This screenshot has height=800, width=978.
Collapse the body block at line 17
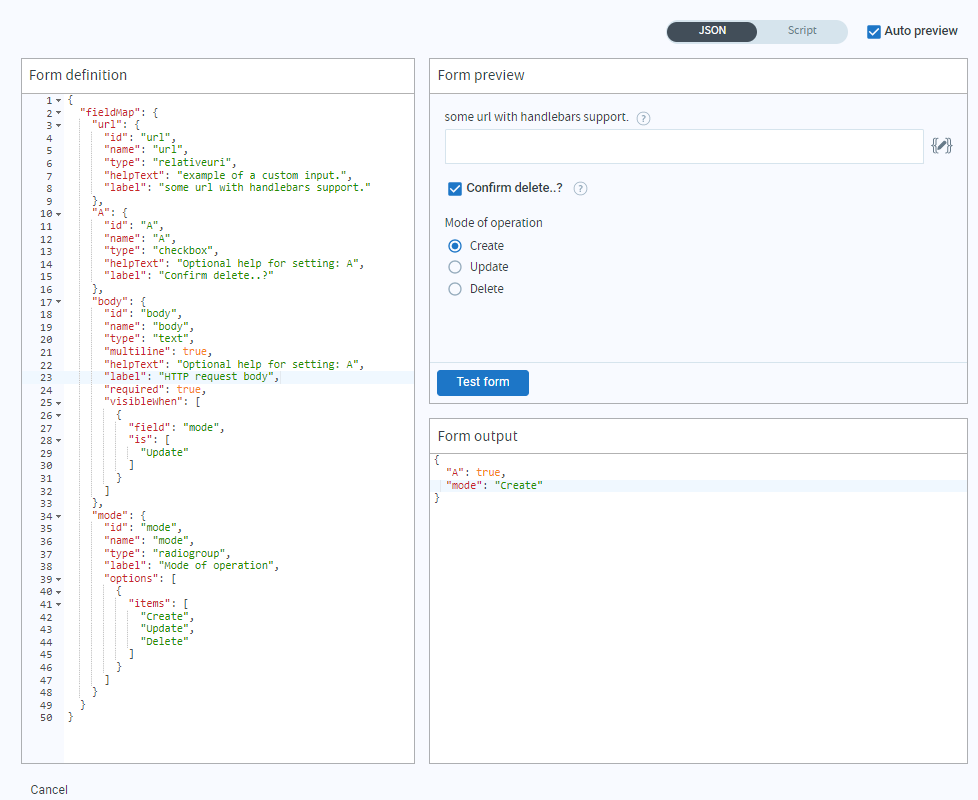59,302
